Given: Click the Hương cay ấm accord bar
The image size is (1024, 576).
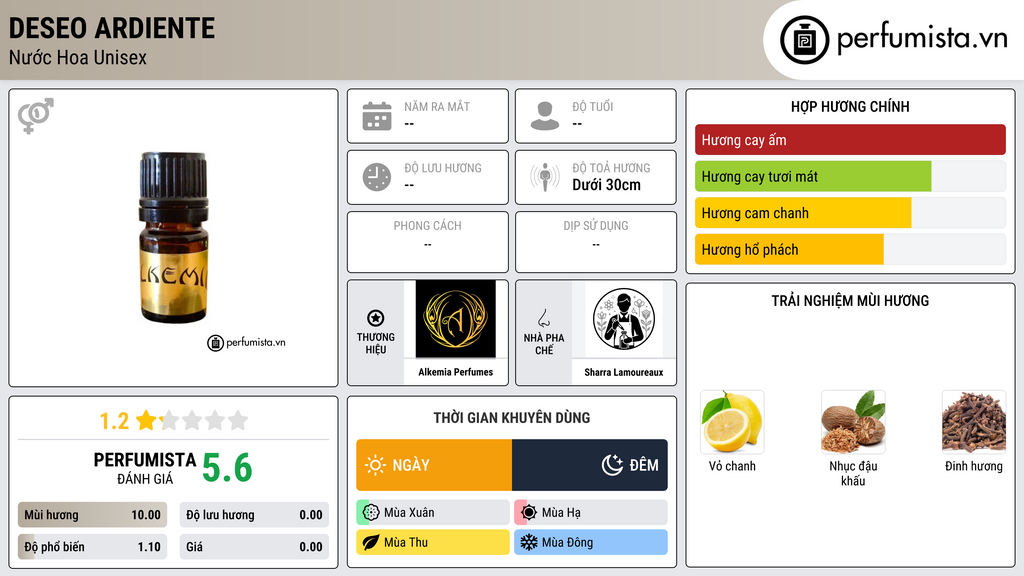Looking at the screenshot, I should [x=850, y=140].
